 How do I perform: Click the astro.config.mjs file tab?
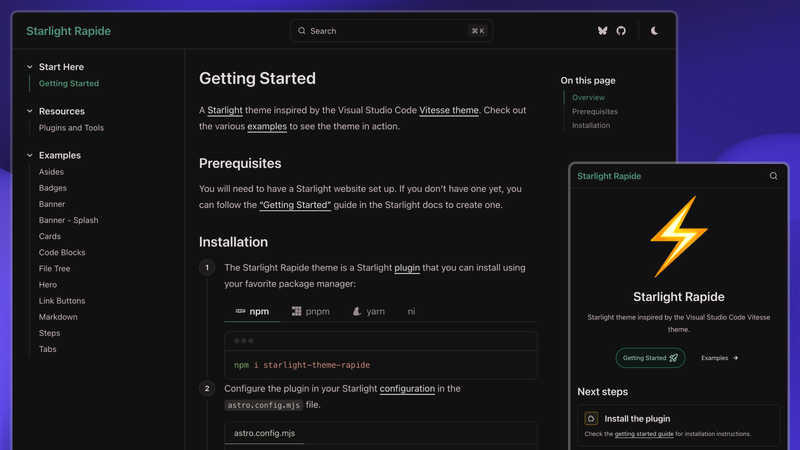[264, 433]
